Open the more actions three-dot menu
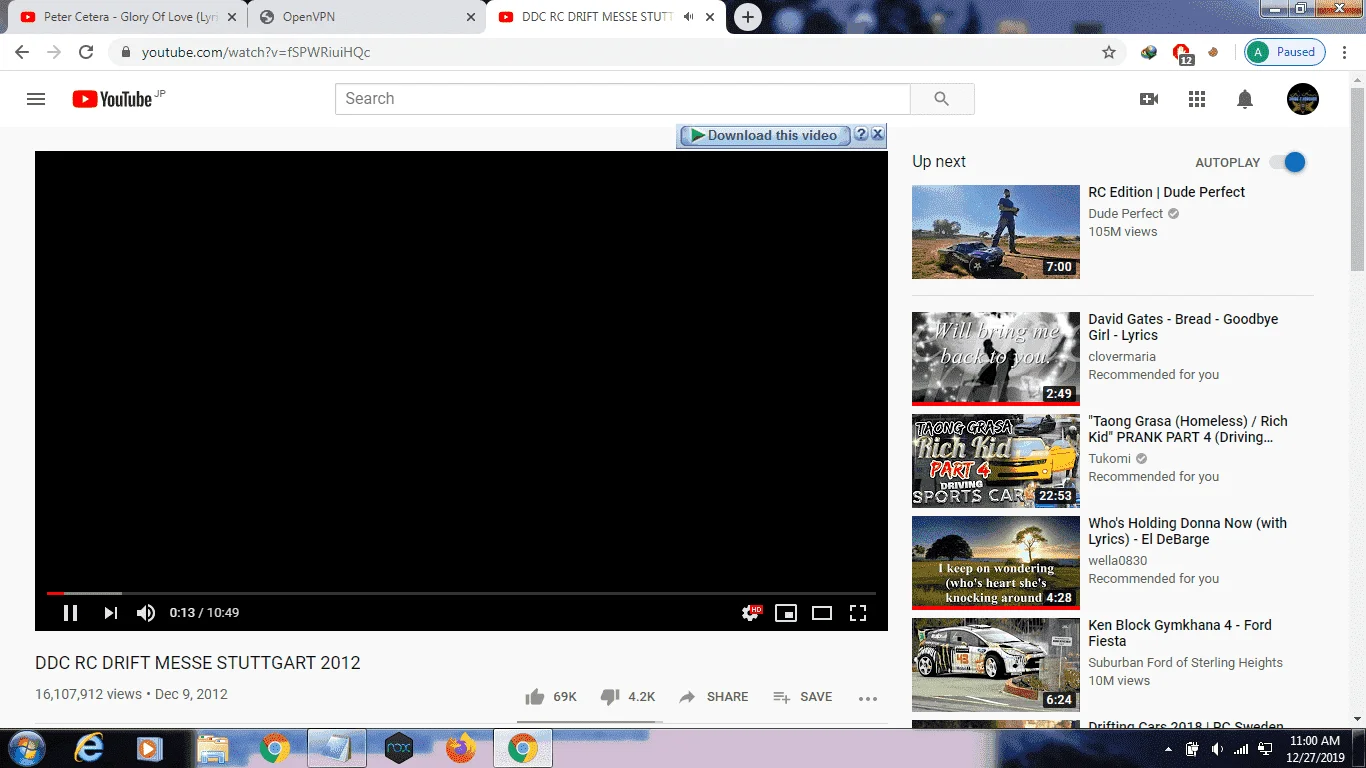The width and height of the screenshot is (1366, 768). point(868,698)
